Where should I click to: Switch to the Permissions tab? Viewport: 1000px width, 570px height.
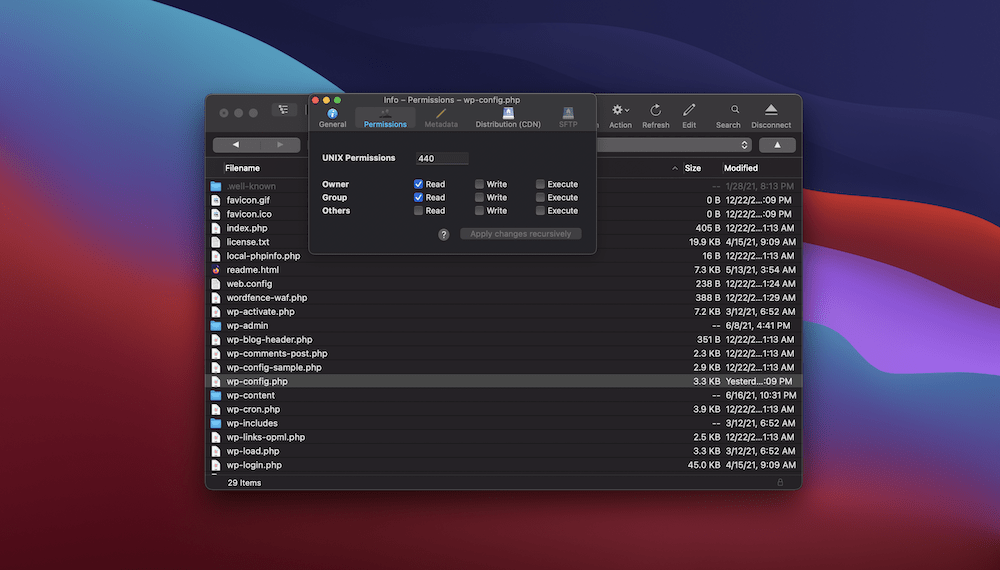[385, 118]
